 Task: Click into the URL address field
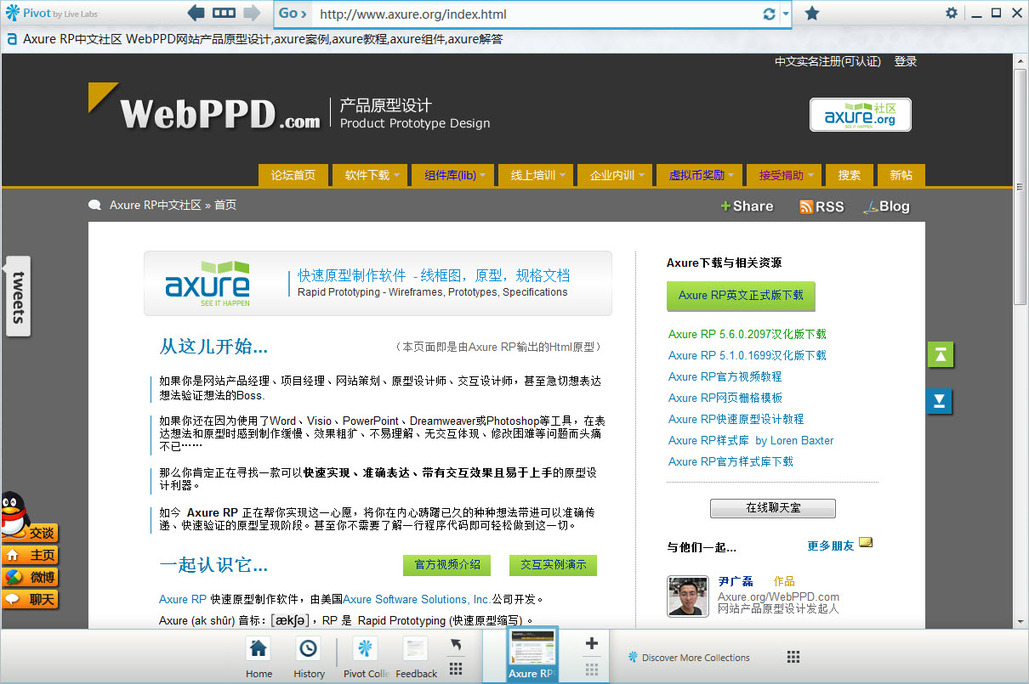tap(537, 14)
